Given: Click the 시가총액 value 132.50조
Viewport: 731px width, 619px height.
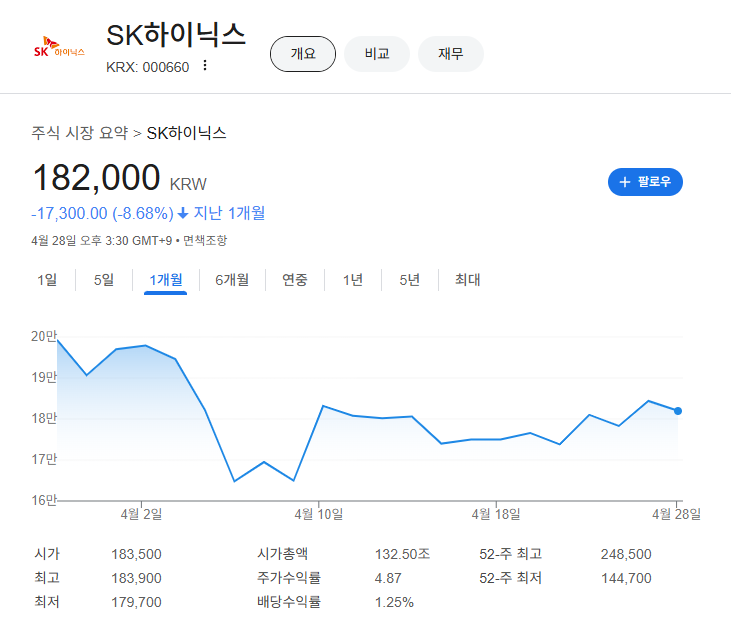Looking at the screenshot, I should pyautogui.click(x=402, y=554).
